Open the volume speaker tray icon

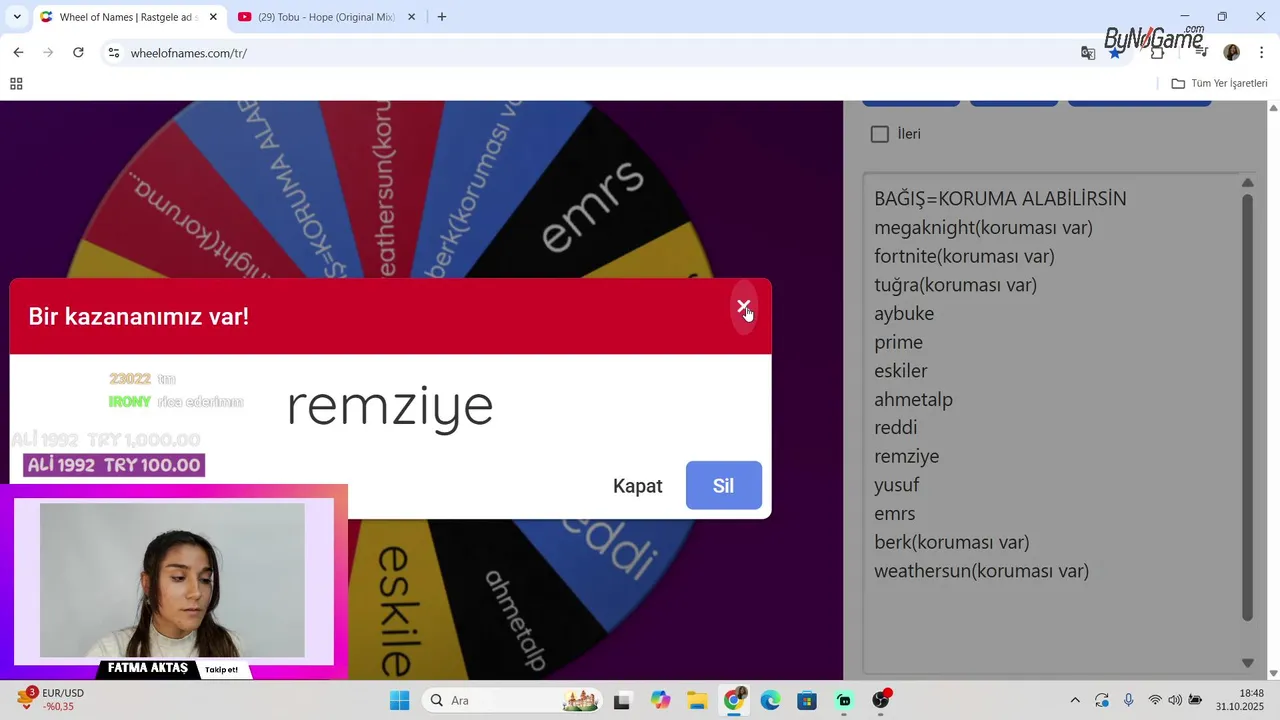1175,700
